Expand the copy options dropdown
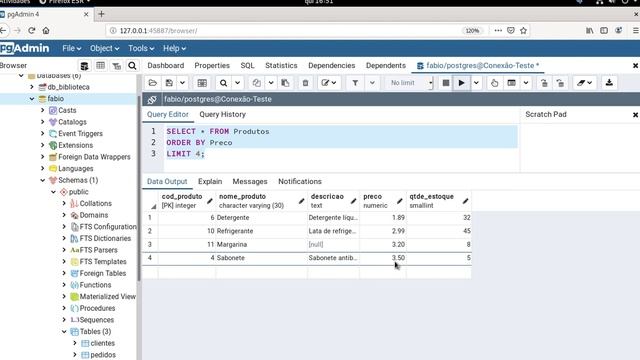Image resolution: width=640 pixels, height=360 pixels. pos(271,83)
